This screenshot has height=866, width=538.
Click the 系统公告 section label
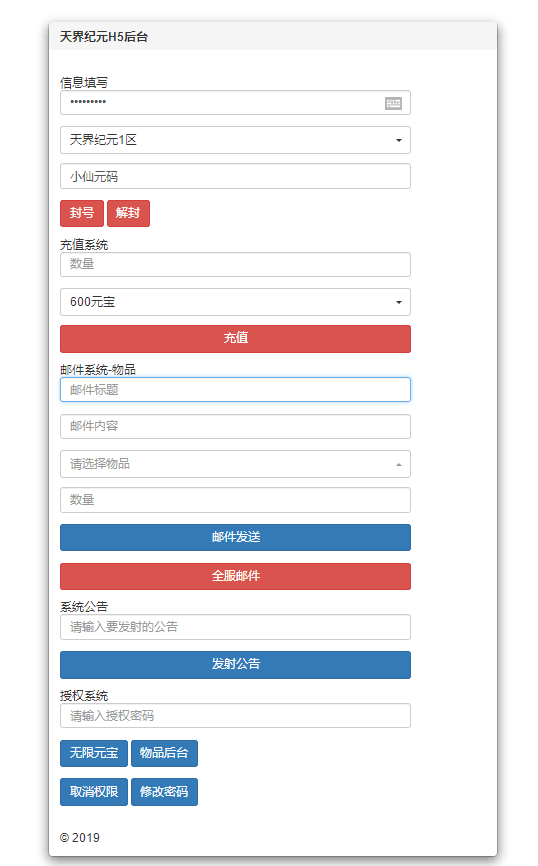(x=84, y=606)
